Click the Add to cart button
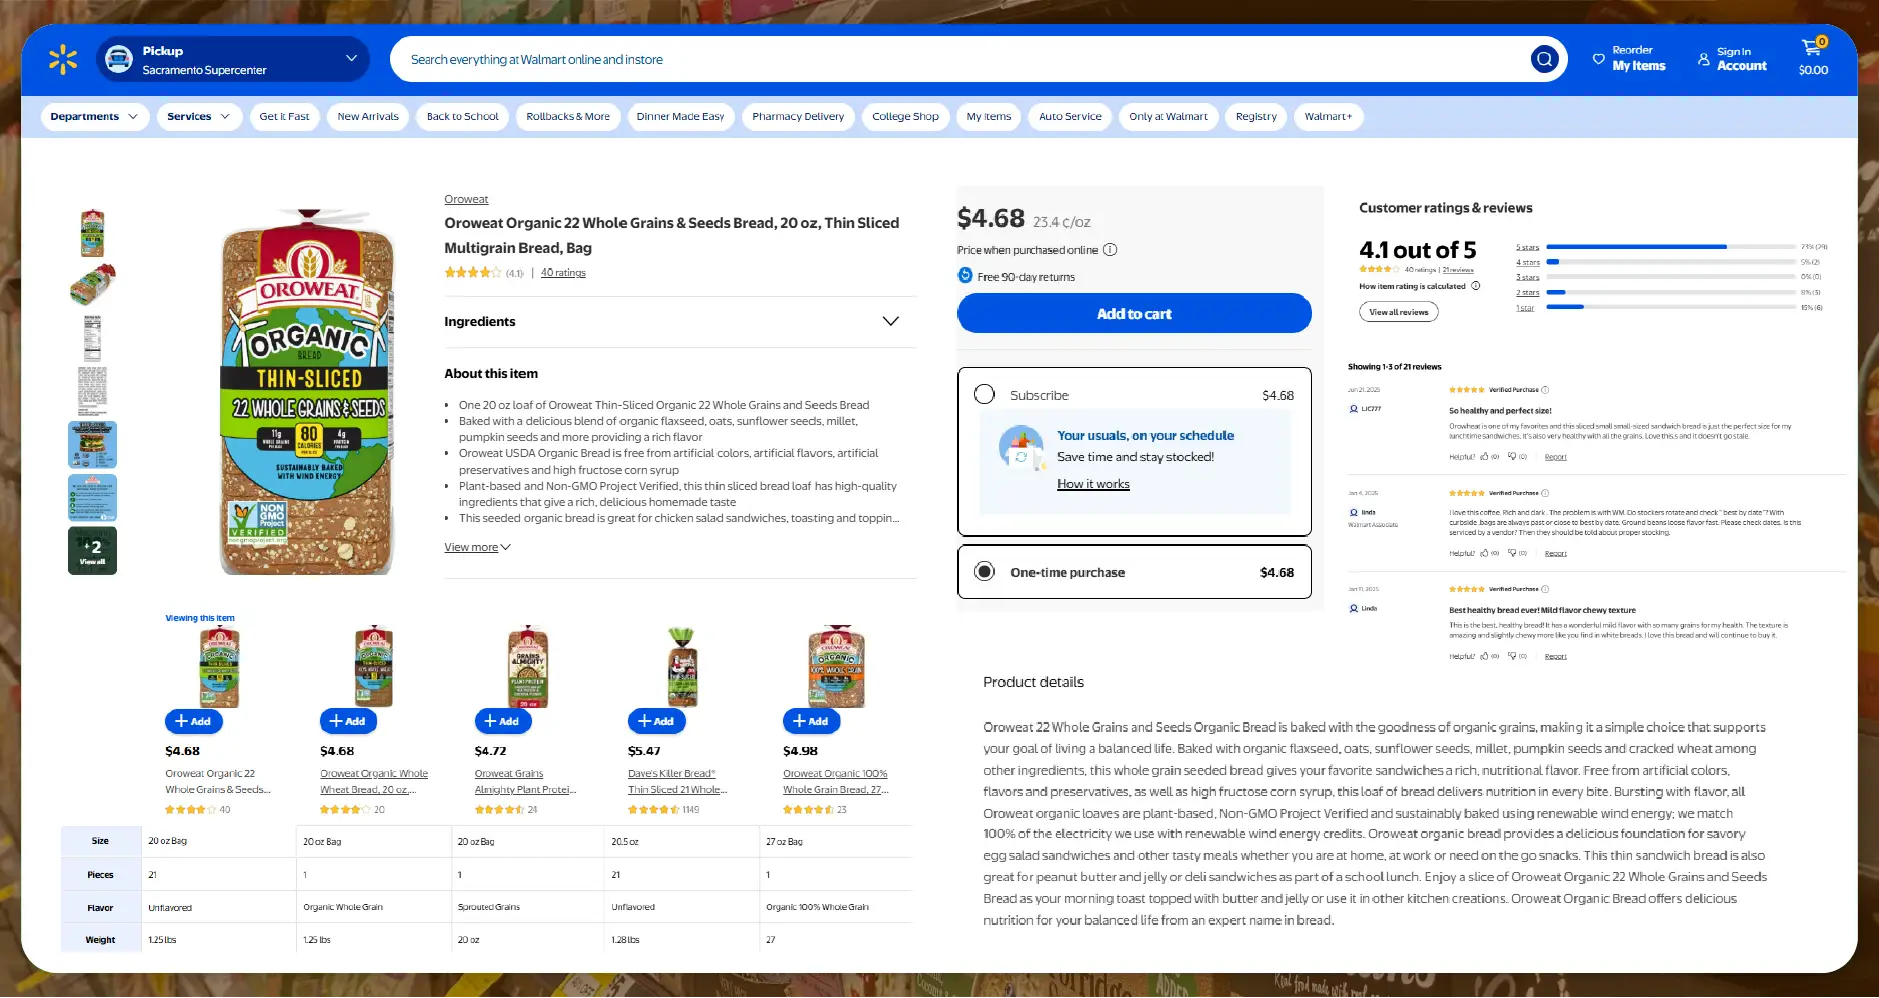The height and width of the screenshot is (998, 1879). pos(1134,314)
